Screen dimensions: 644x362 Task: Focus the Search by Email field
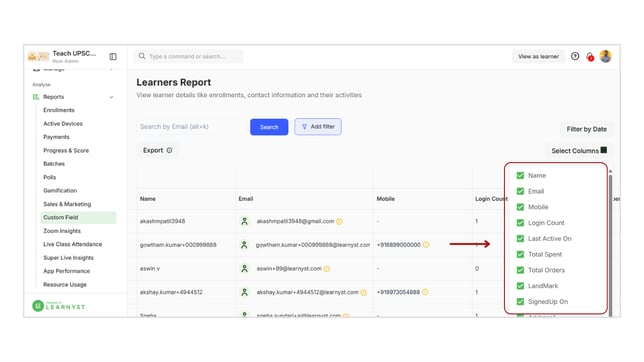click(x=191, y=127)
